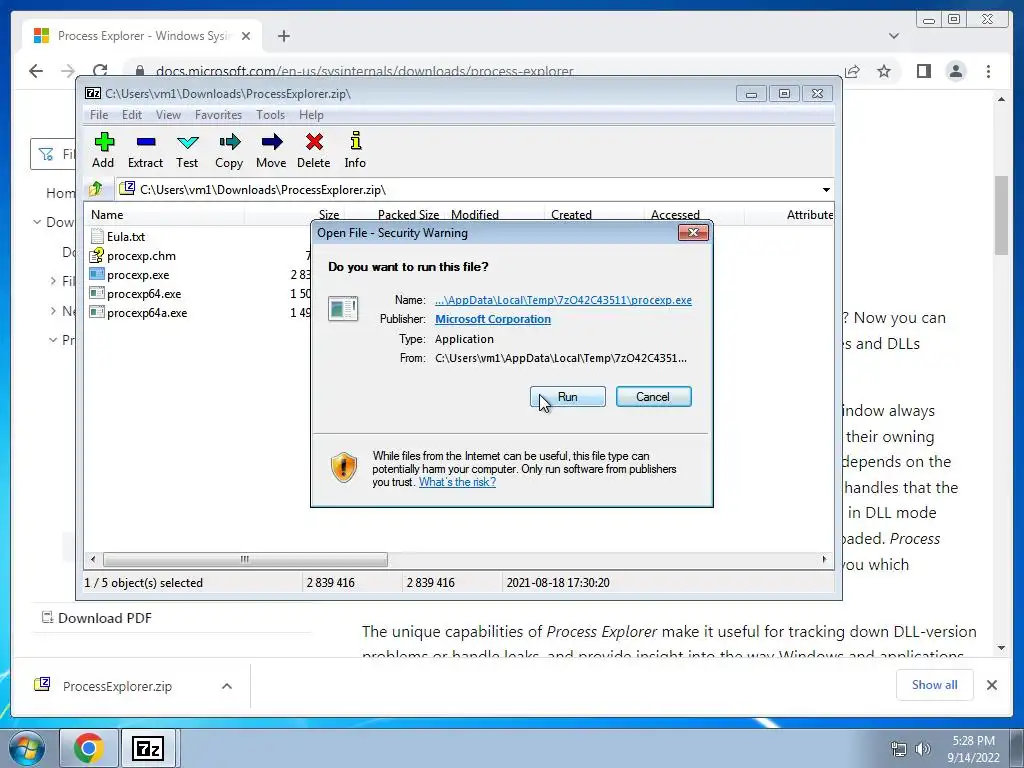Click the Info toolbar icon
This screenshot has height=768, width=1024.
tap(355, 150)
